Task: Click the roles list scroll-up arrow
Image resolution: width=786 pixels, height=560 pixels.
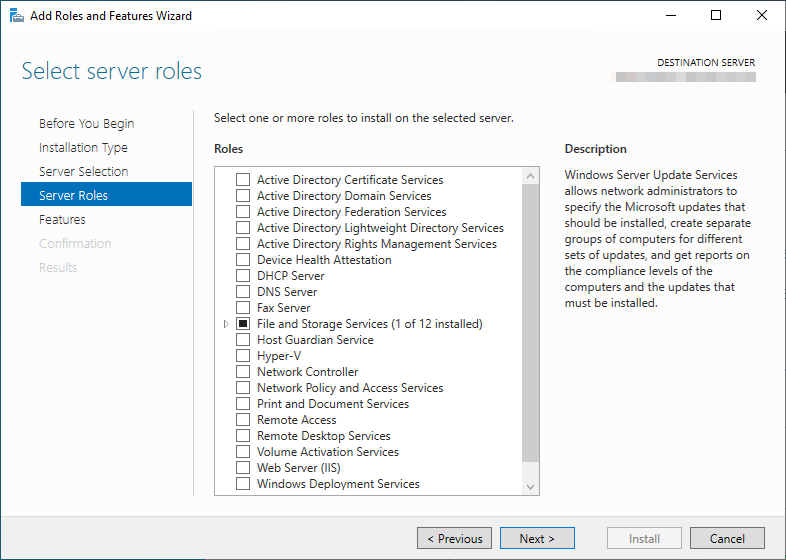Action: 530,176
